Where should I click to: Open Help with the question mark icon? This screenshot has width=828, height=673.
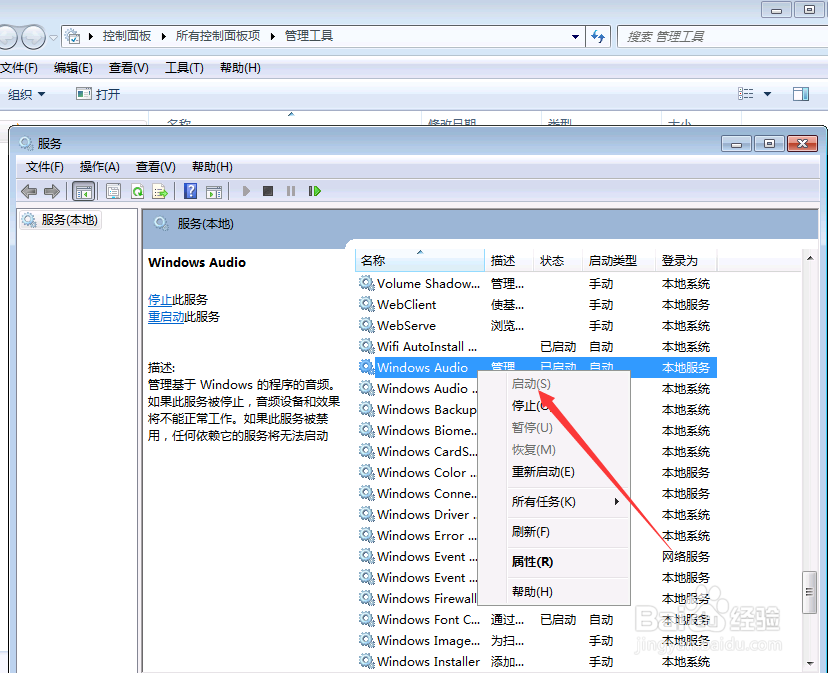tap(190, 191)
